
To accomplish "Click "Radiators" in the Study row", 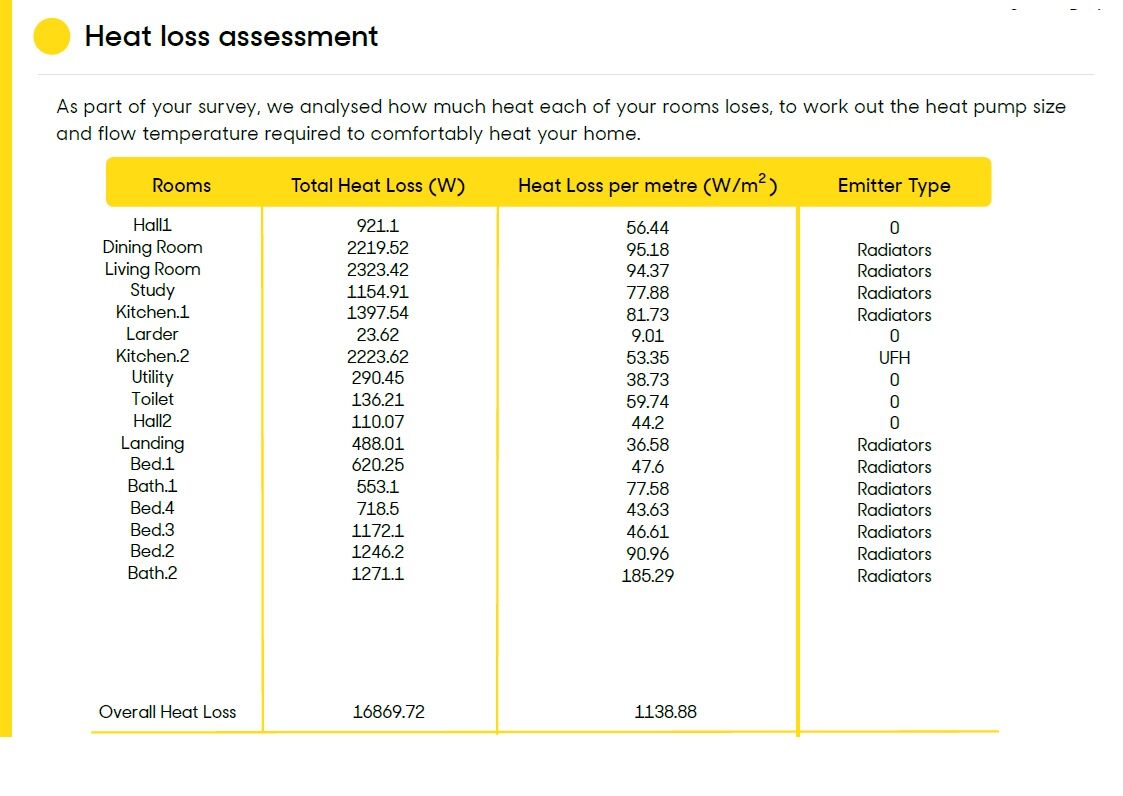I will 895,293.
